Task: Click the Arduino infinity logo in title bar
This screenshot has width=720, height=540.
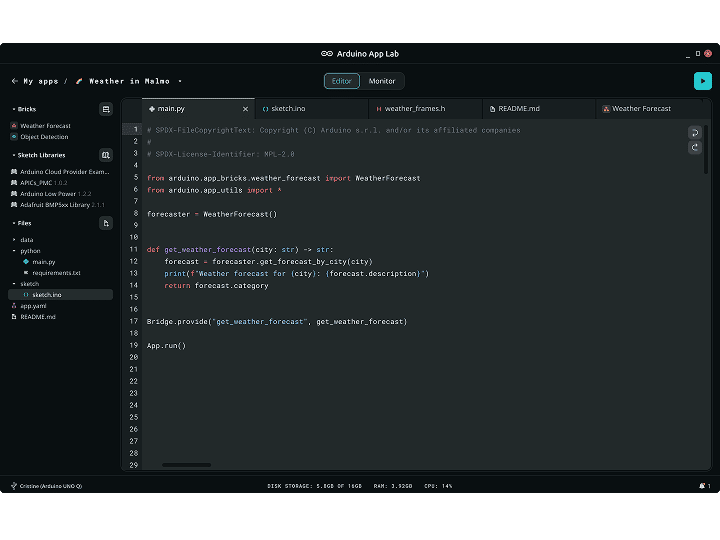Action: tap(327, 54)
